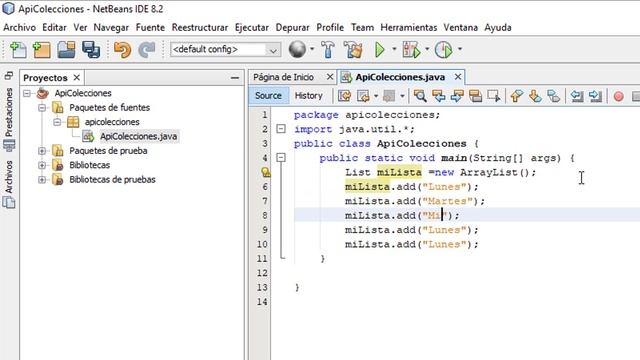This screenshot has height=360, width=640.
Task: Open dropdown arrow next to Run project
Action: click(394, 49)
